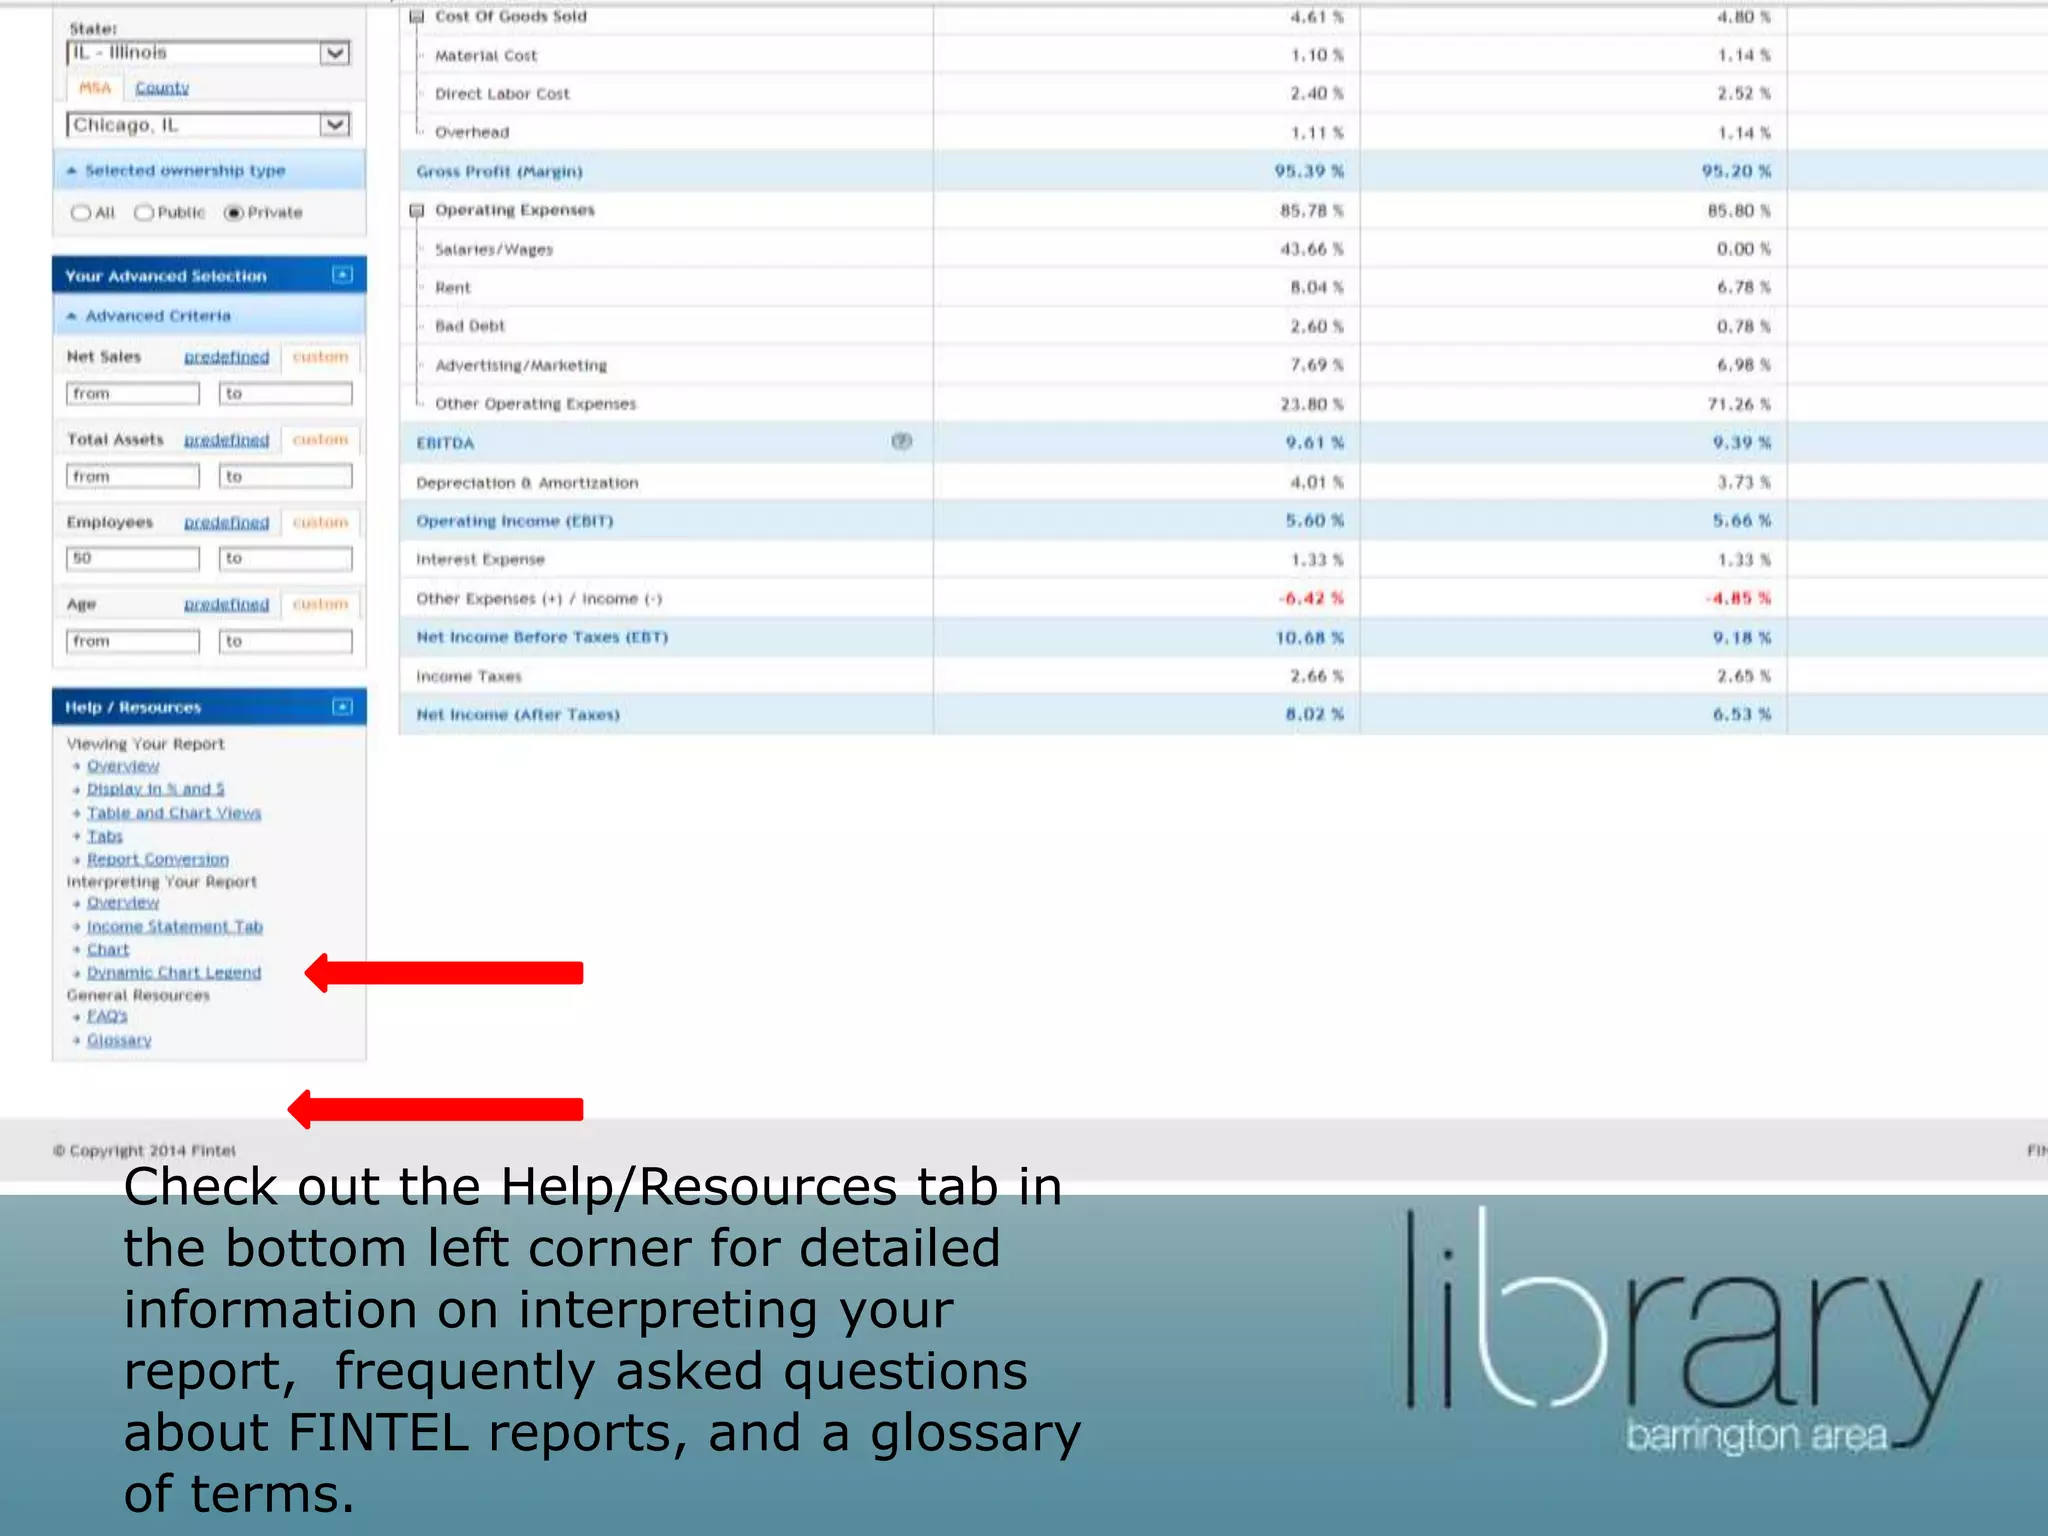Screen dimensions: 2048x1536
Task: Choose predefined for Age
Action: [x=226, y=605]
